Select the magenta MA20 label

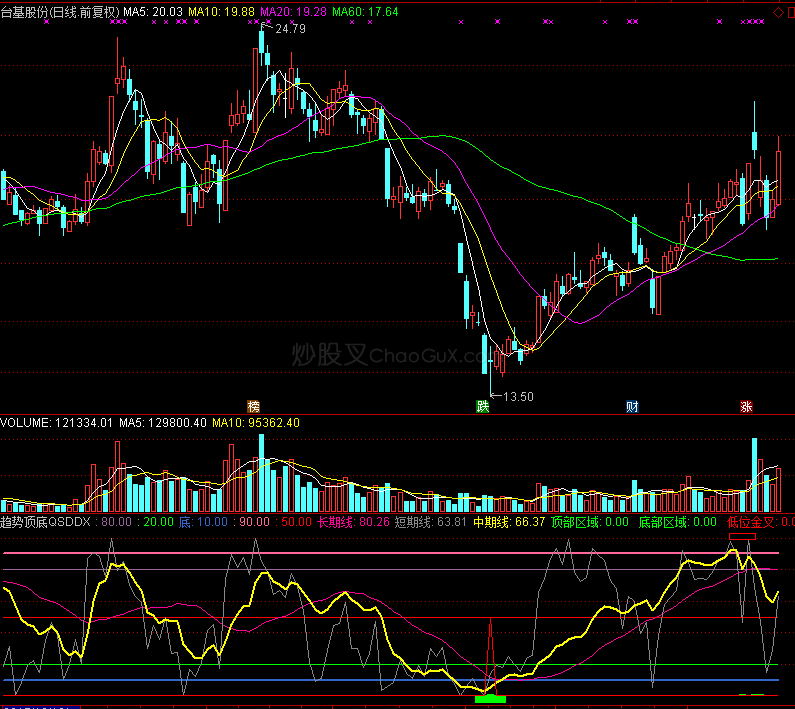click(292, 11)
